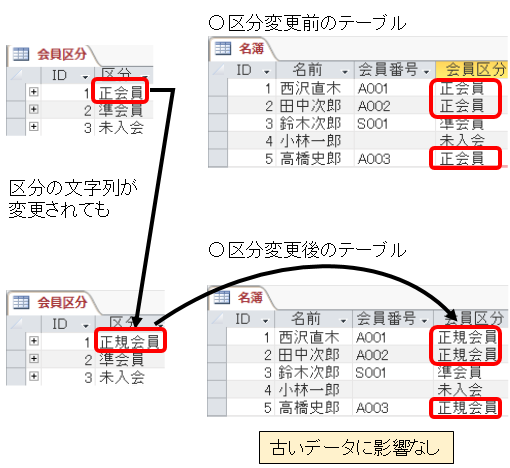Select the lower 会員区分 tab label
Screen dimensions: 510x468
[62, 302]
